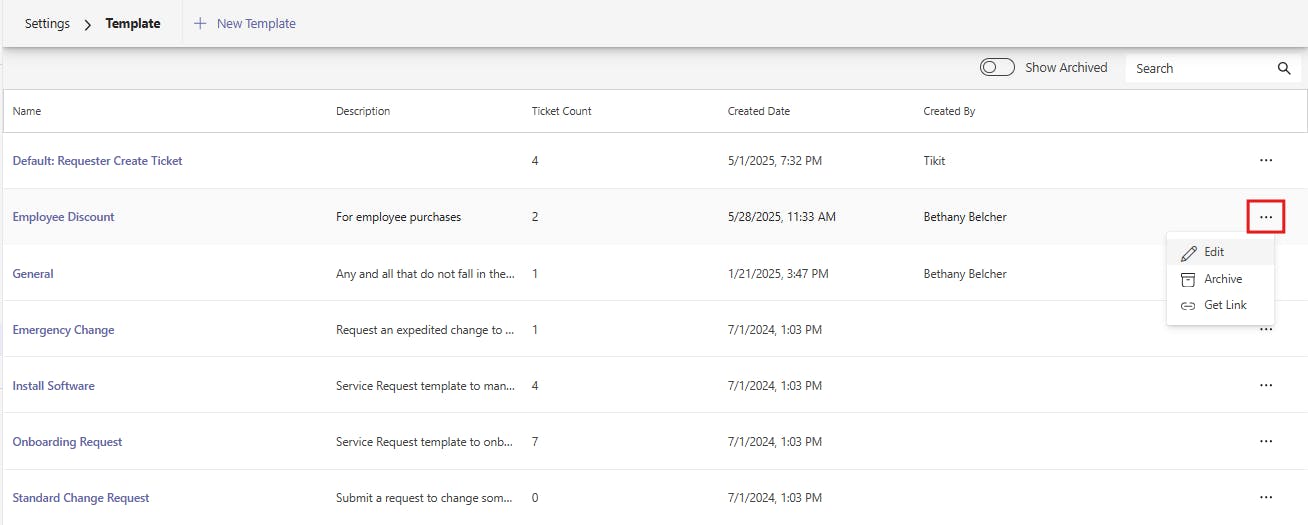This screenshot has width=1308, height=525.
Task: Toggle the Show Archived switch
Action: pyautogui.click(x=997, y=68)
